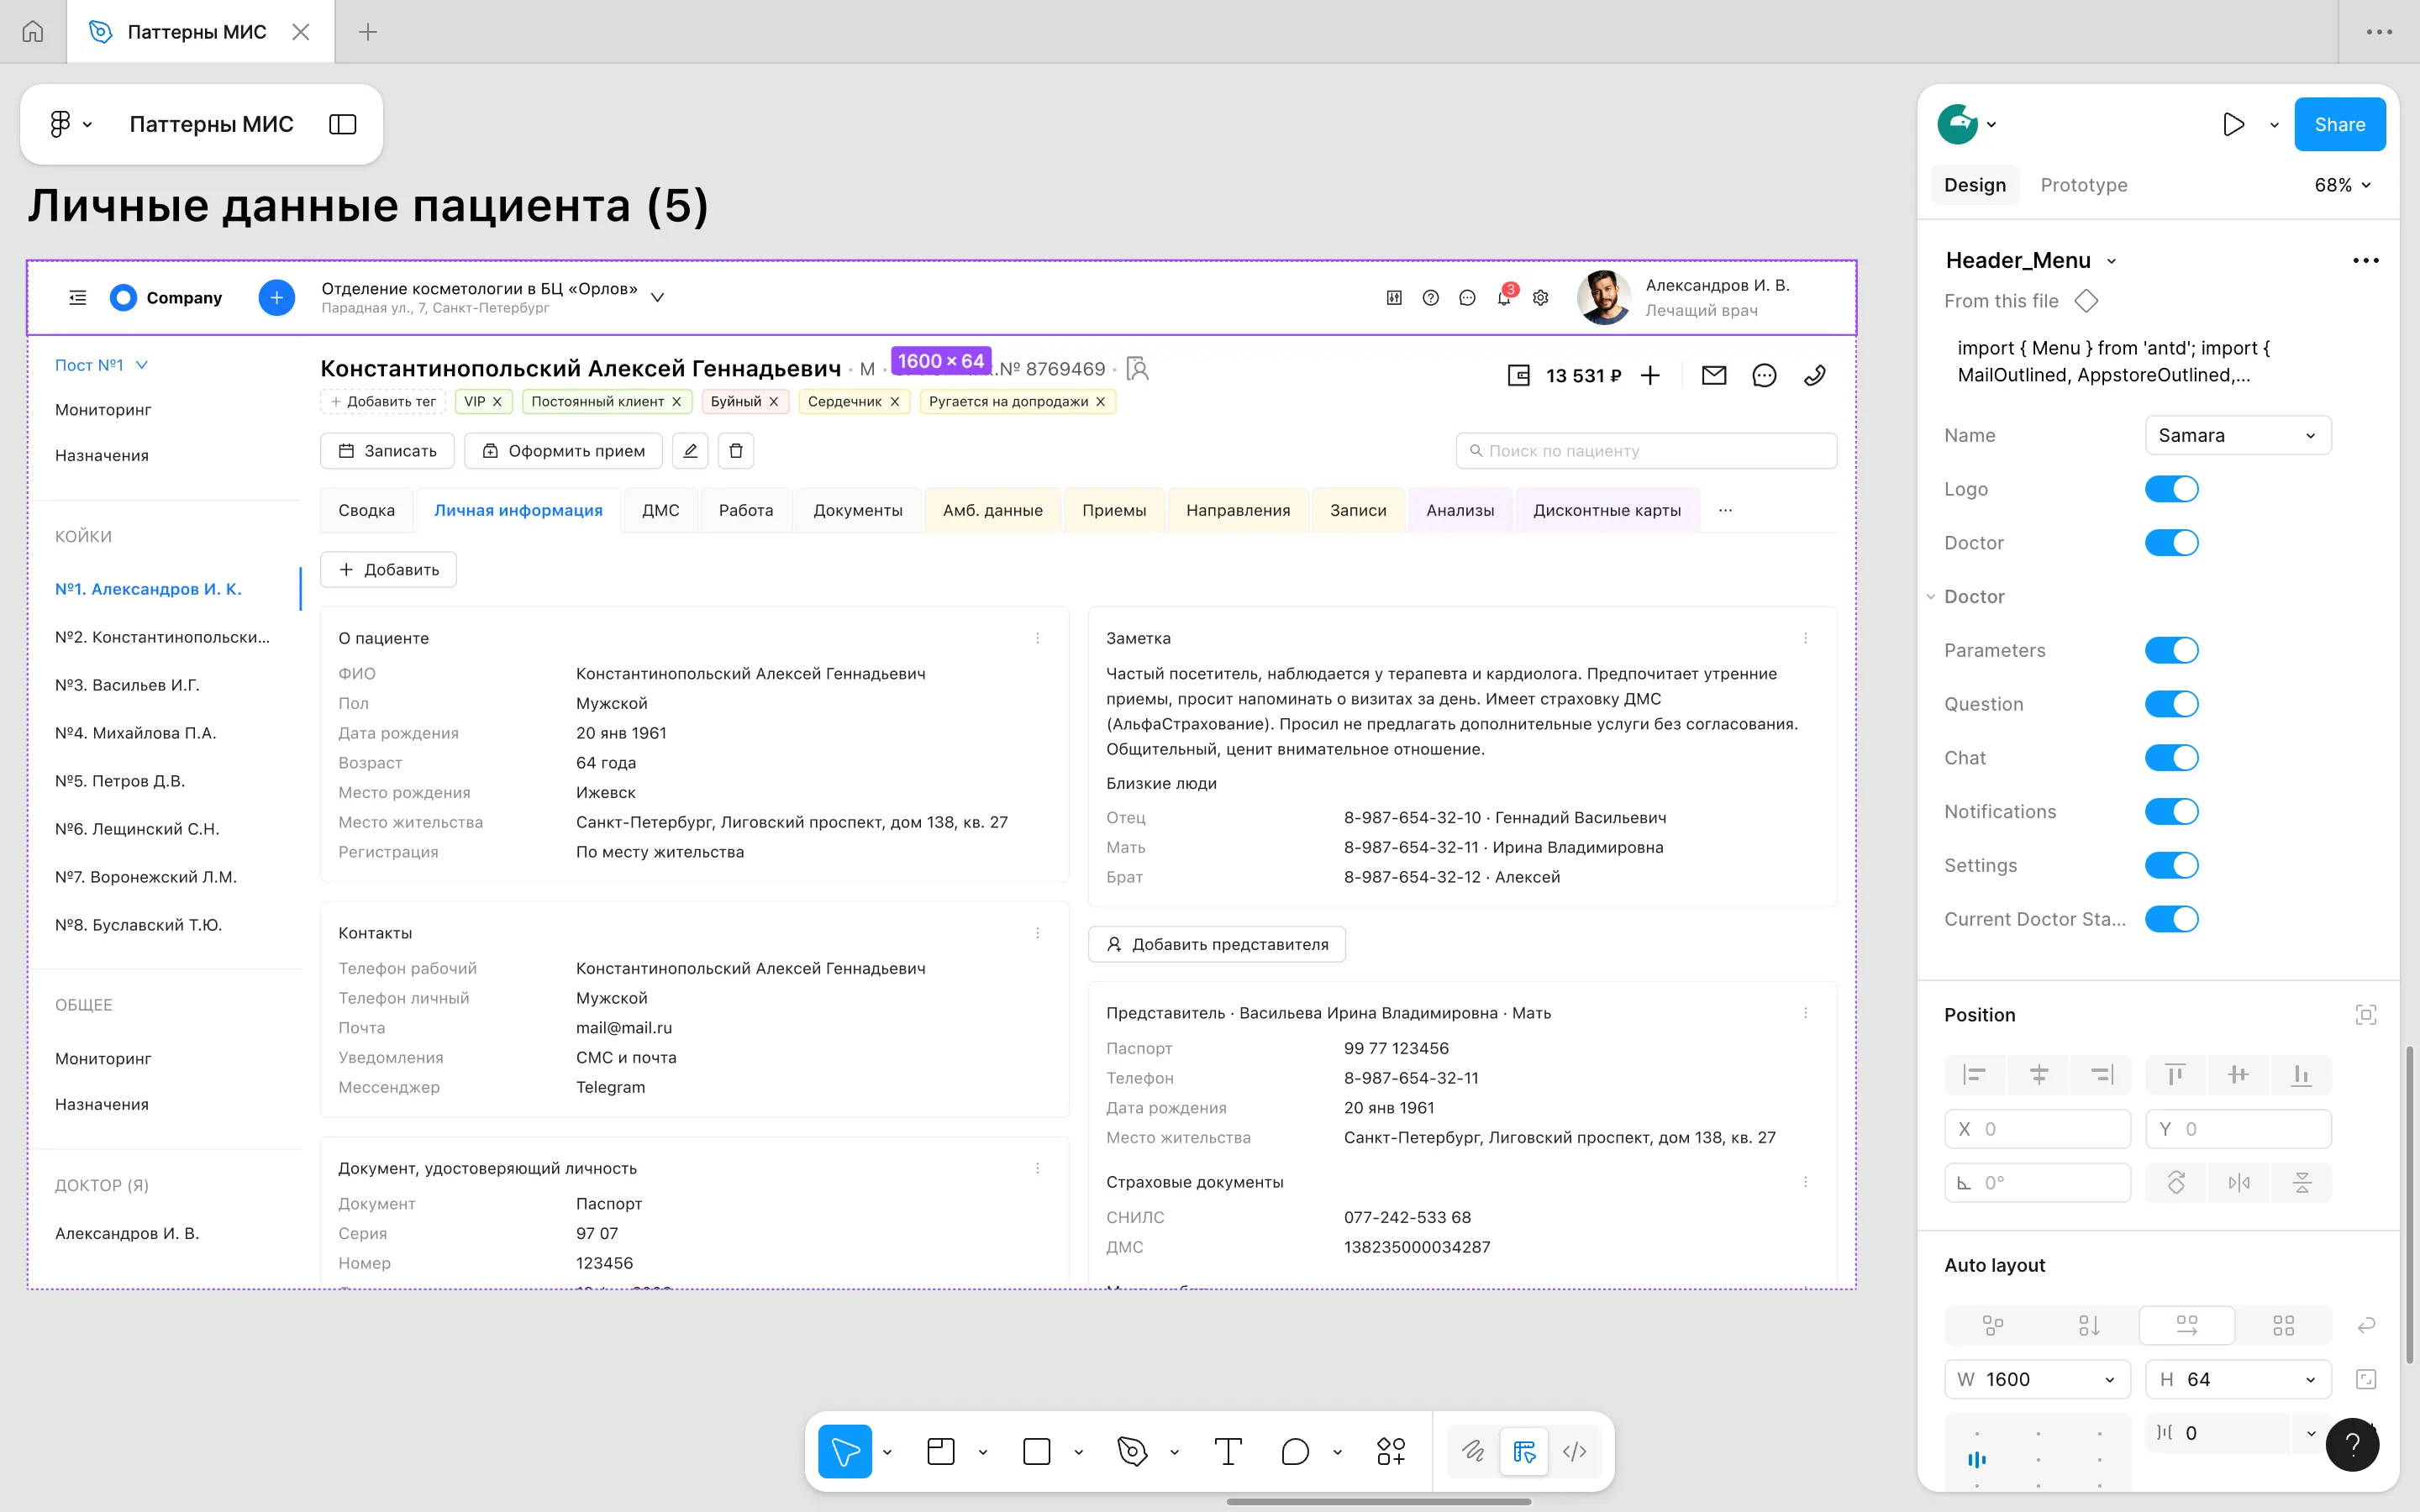This screenshot has height=1512, width=2420.
Task: Switch to the Prototype tab
Action: pos(2083,185)
